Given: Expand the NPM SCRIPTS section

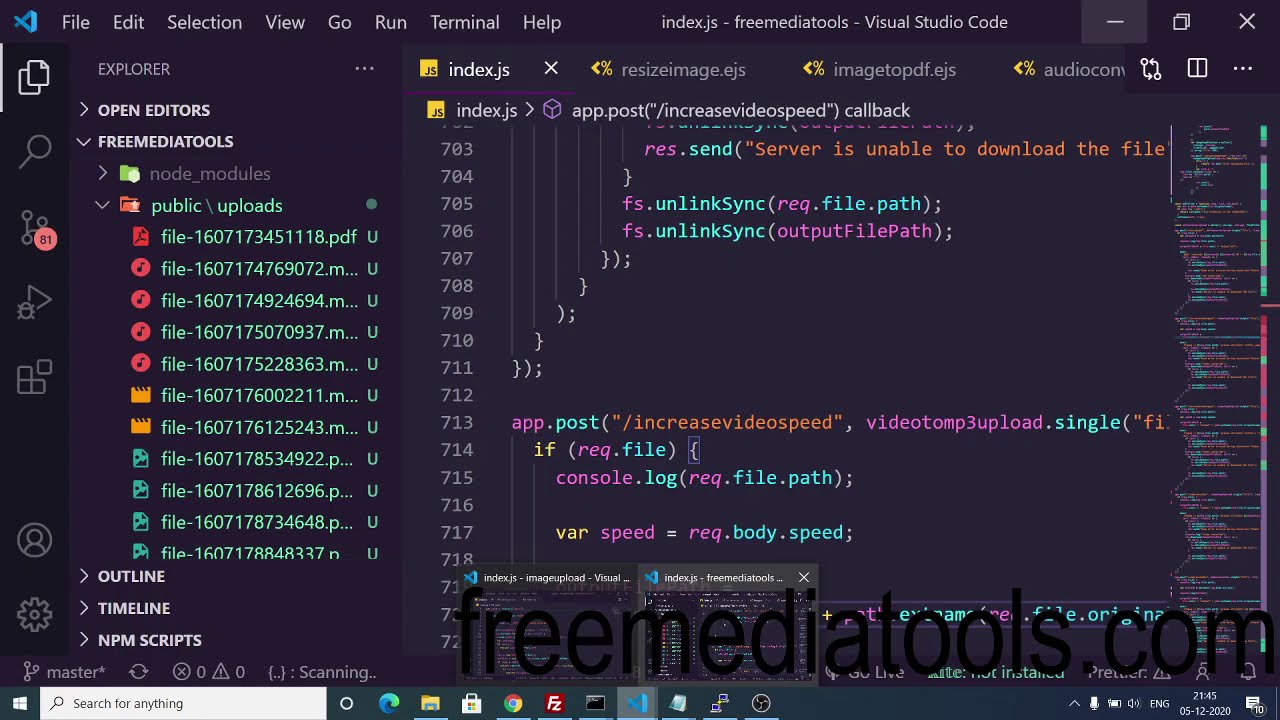Looking at the screenshot, I should click(149, 640).
